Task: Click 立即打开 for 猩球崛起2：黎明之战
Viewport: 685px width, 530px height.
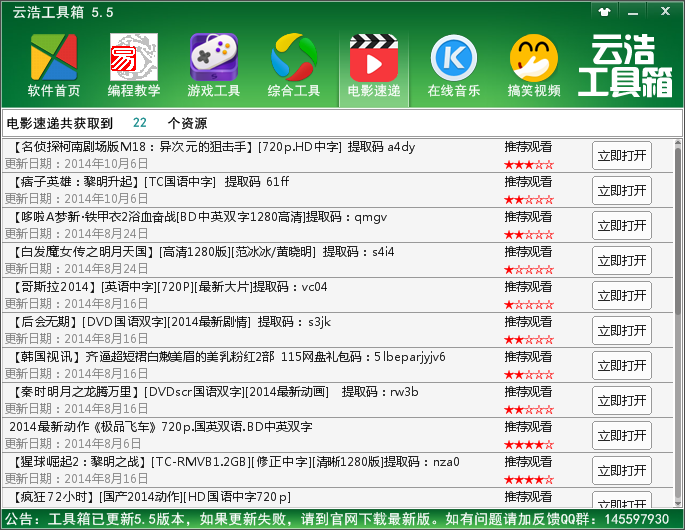Action: click(x=622, y=470)
